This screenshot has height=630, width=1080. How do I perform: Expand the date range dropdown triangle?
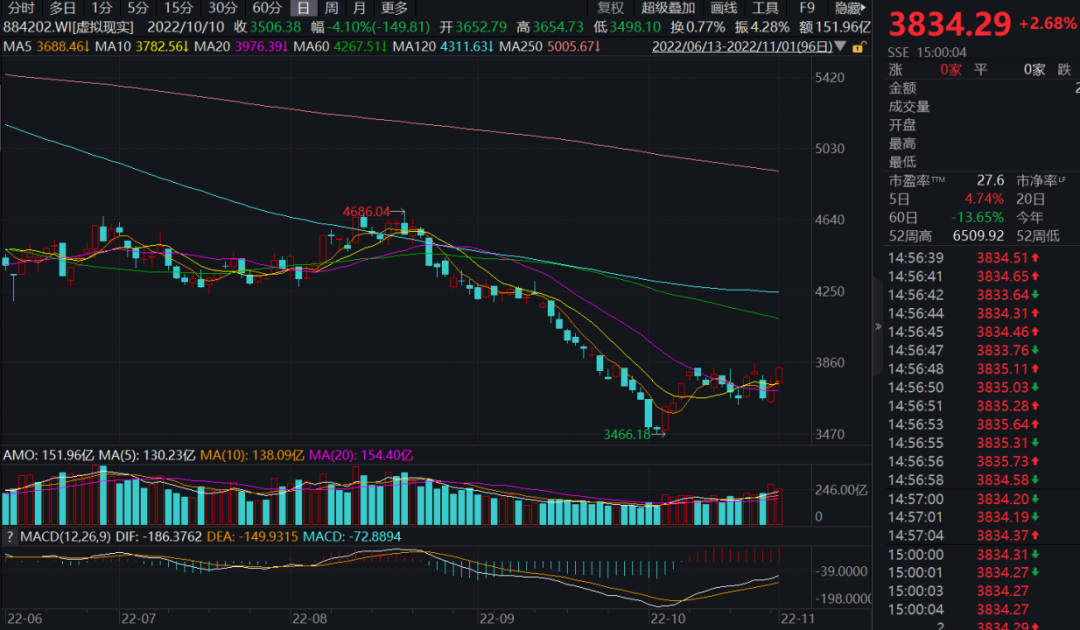coord(840,47)
